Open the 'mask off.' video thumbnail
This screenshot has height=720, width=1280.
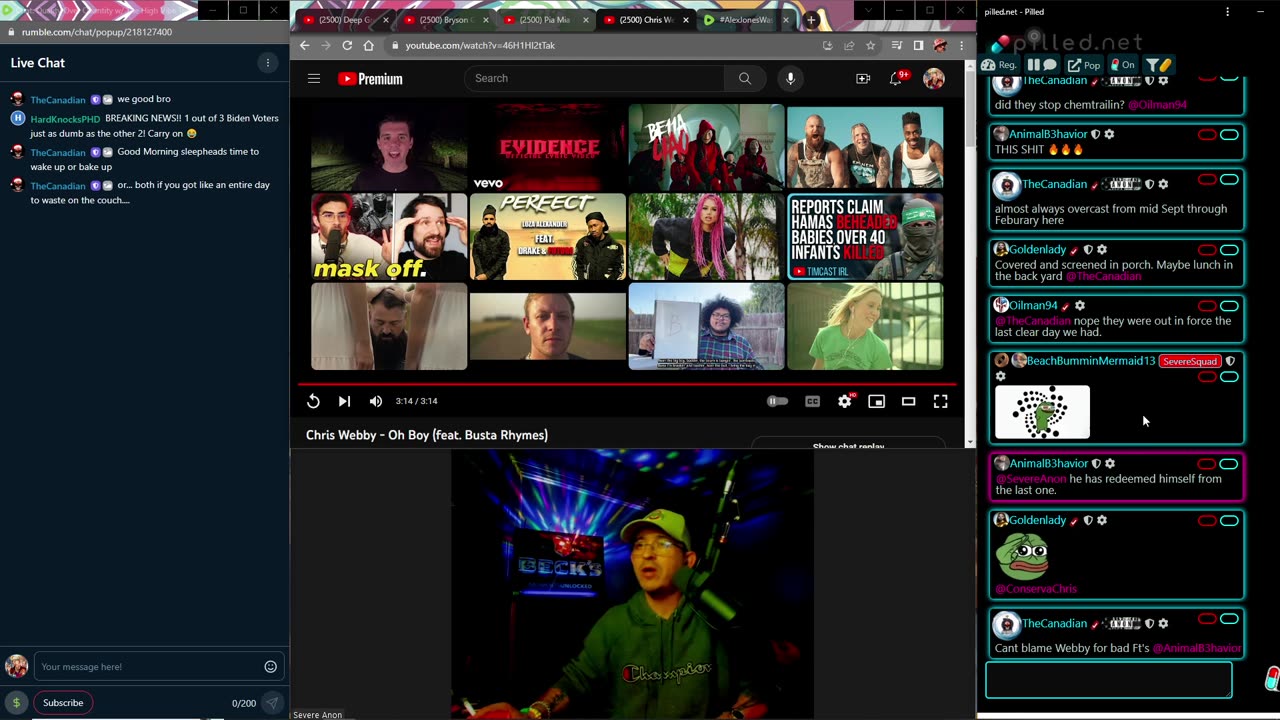pyautogui.click(x=389, y=237)
